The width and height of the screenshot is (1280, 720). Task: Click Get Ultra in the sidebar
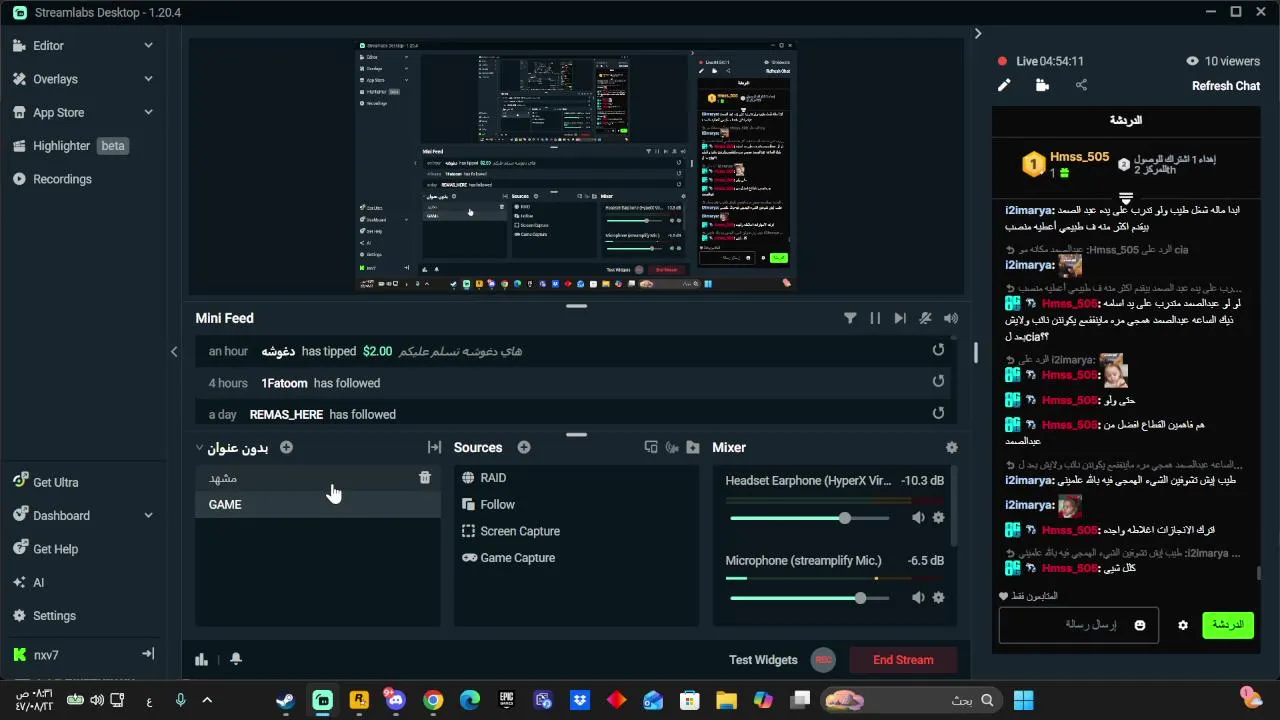click(x=55, y=482)
